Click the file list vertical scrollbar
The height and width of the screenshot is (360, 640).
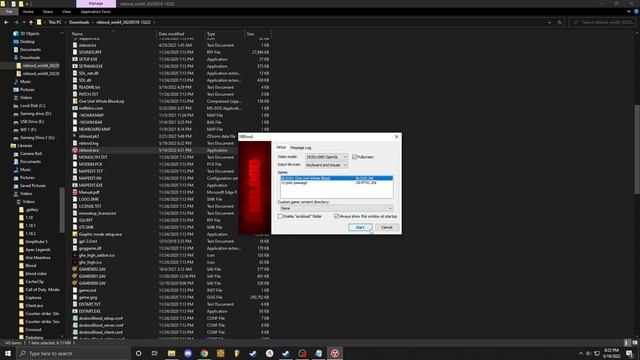pos(637,150)
